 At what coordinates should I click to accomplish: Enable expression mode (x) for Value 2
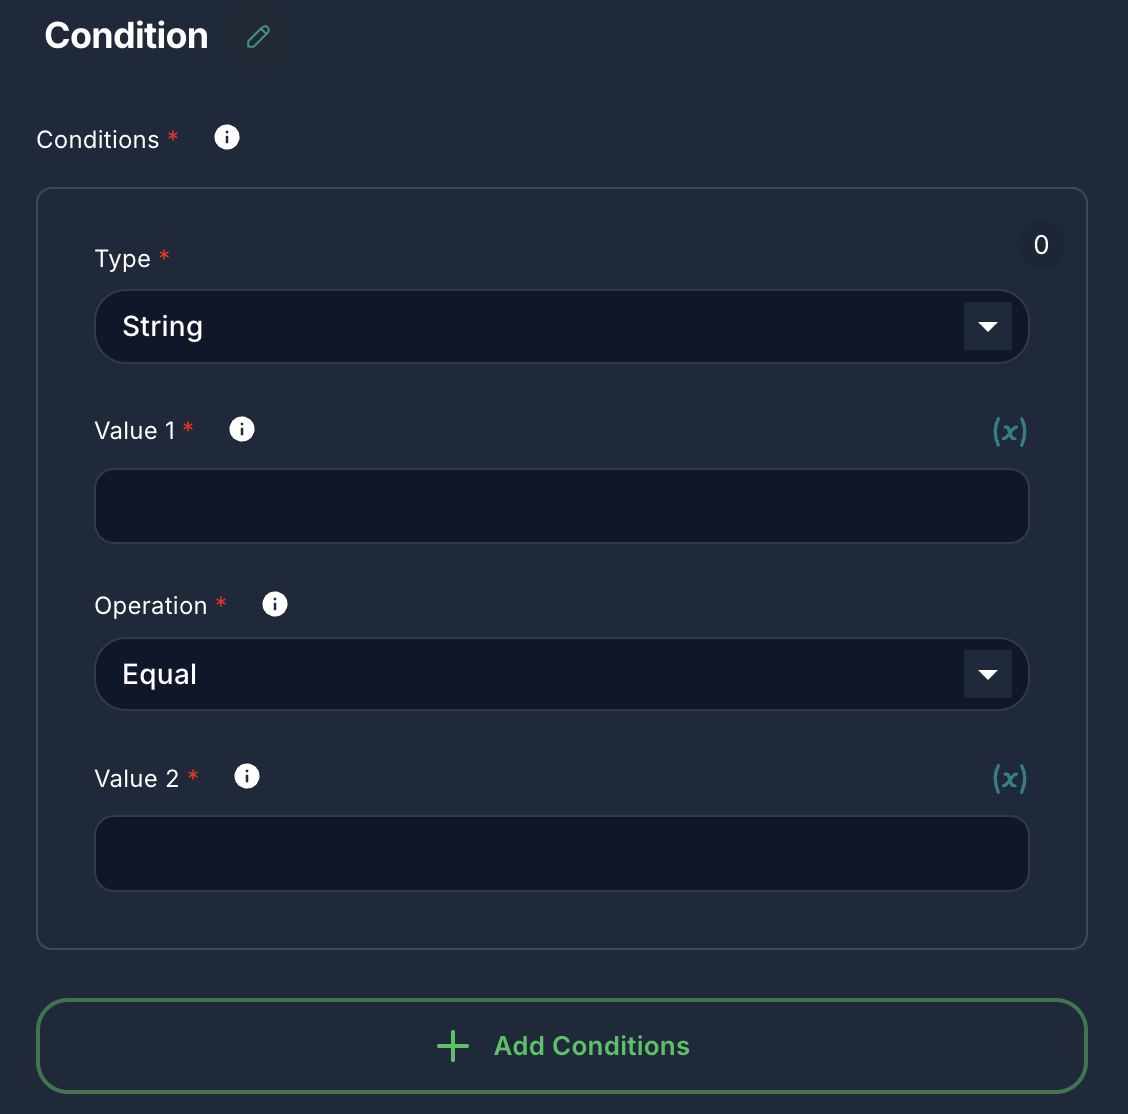tap(1009, 778)
